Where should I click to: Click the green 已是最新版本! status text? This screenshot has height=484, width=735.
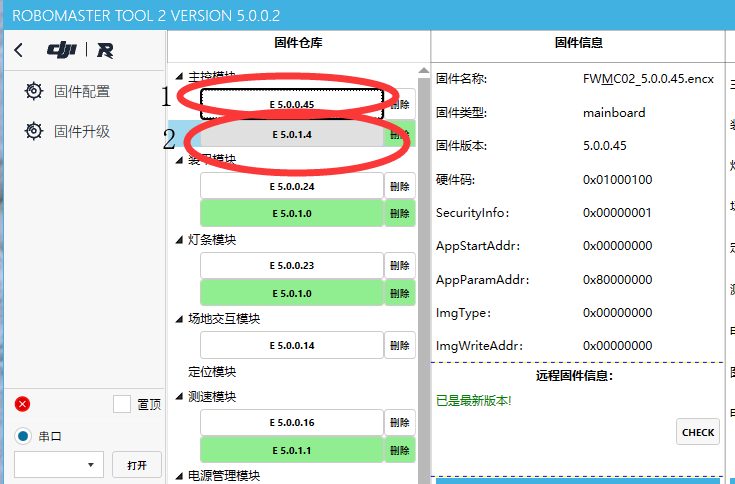473,401
